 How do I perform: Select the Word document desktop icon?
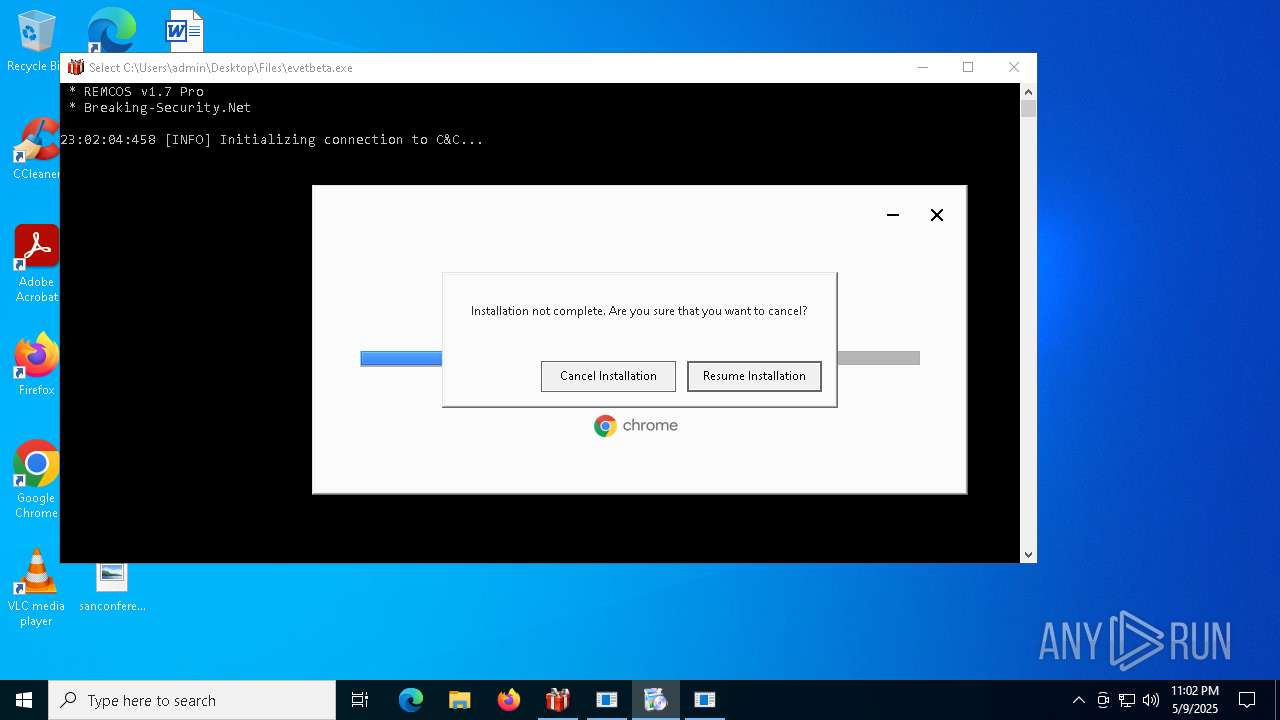(184, 32)
